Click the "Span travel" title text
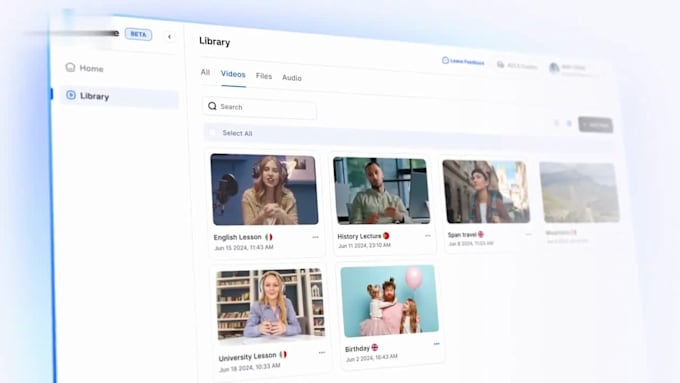This screenshot has width=680, height=383. point(462,235)
